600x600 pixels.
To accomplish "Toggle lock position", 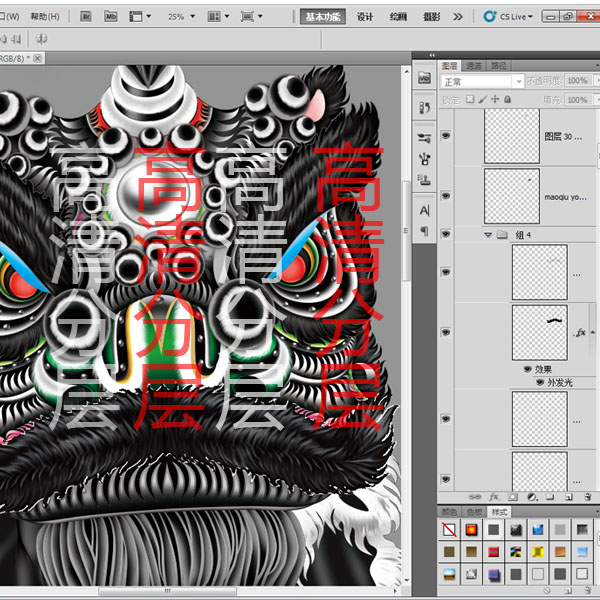I will click(x=495, y=99).
